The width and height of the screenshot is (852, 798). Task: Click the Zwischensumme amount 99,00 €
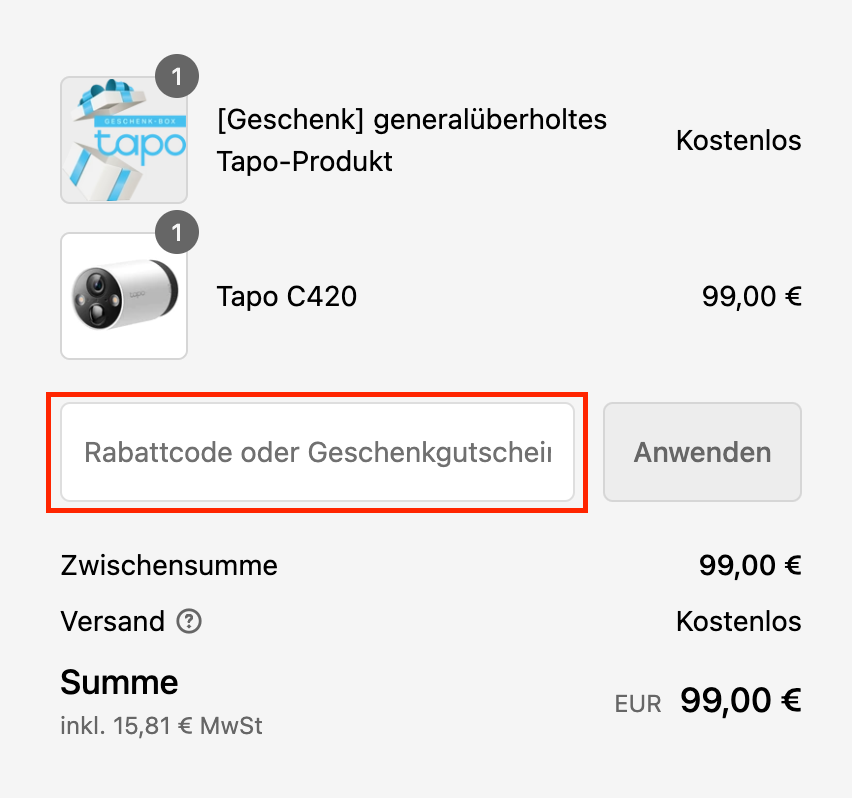coord(750,566)
